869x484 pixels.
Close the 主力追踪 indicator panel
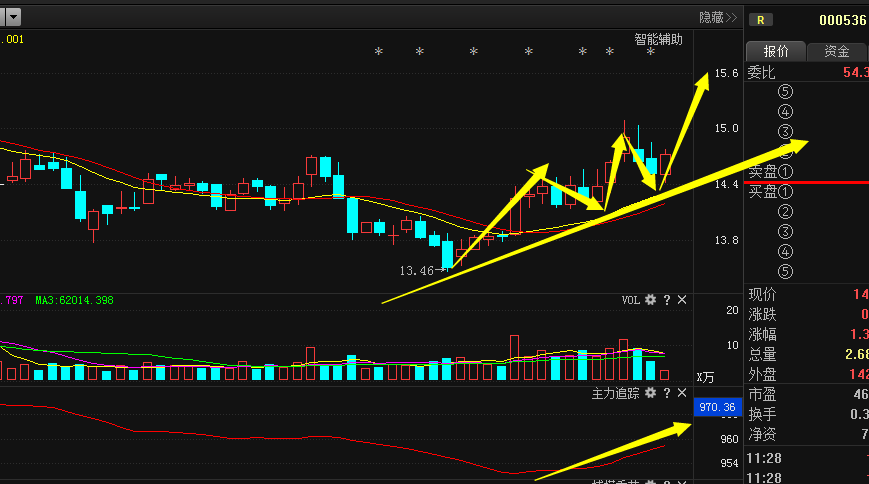pos(682,393)
